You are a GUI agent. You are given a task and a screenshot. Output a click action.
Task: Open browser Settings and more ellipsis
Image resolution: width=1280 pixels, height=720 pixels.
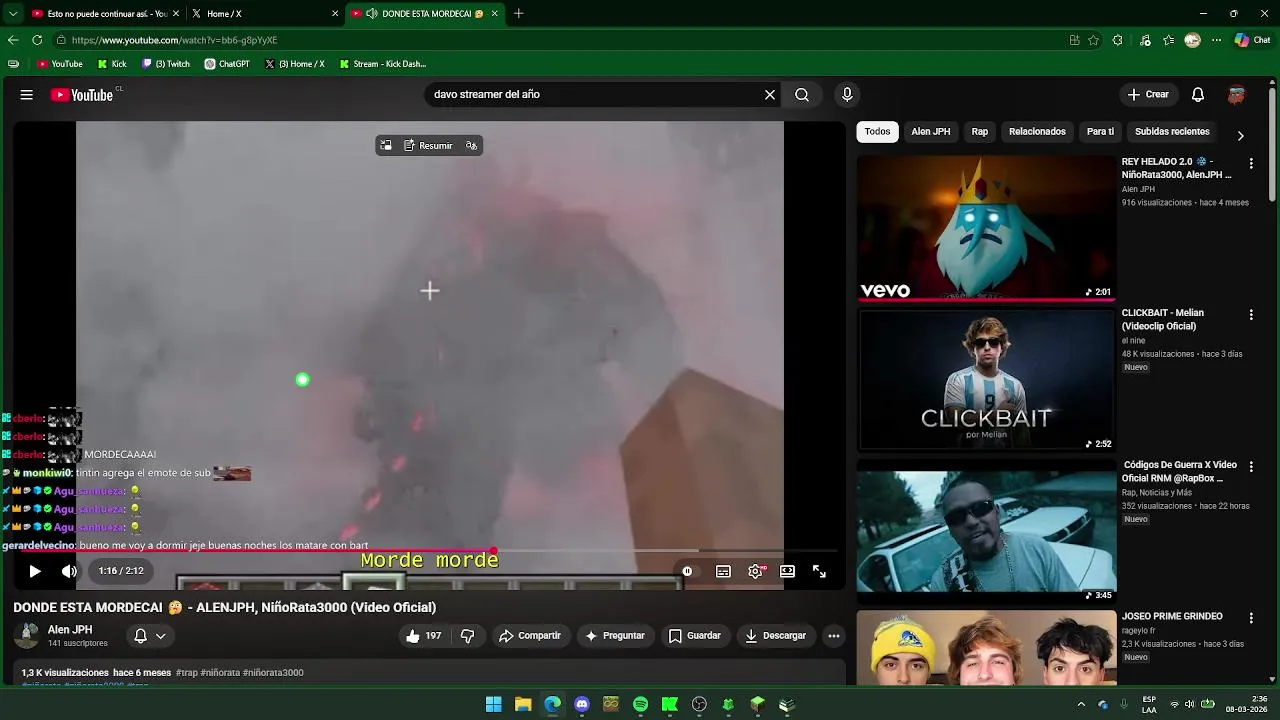pyautogui.click(x=1217, y=40)
